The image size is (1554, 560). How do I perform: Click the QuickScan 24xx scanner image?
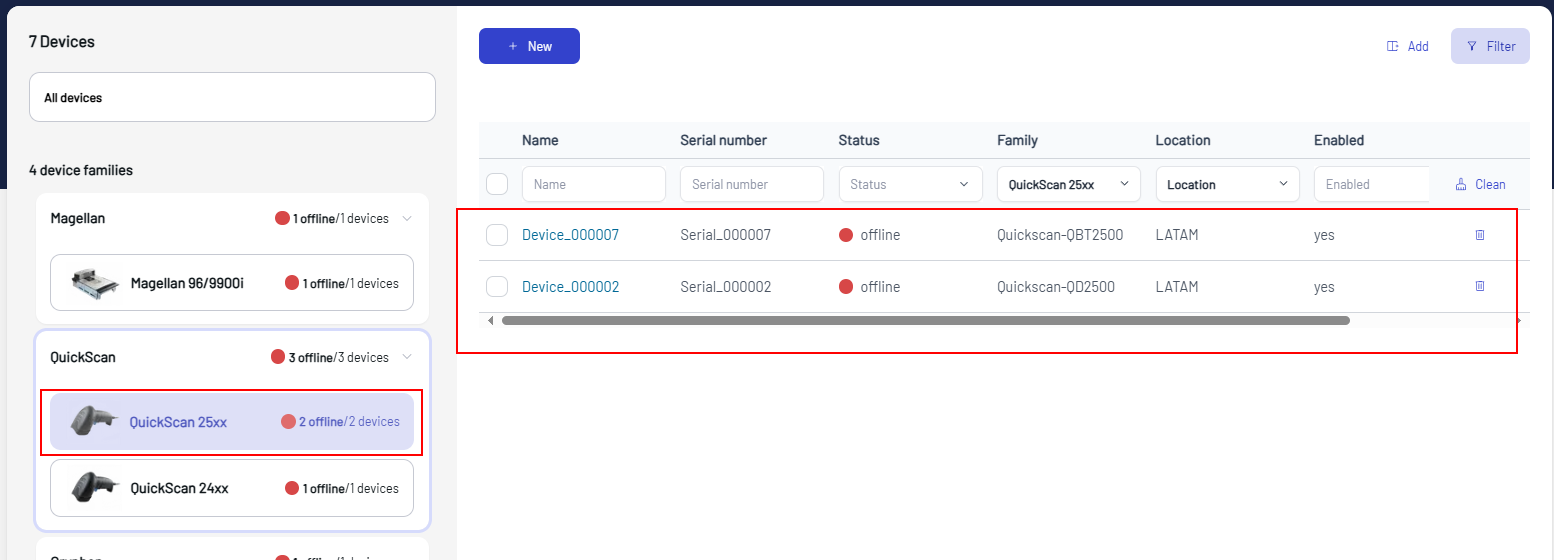94,488
